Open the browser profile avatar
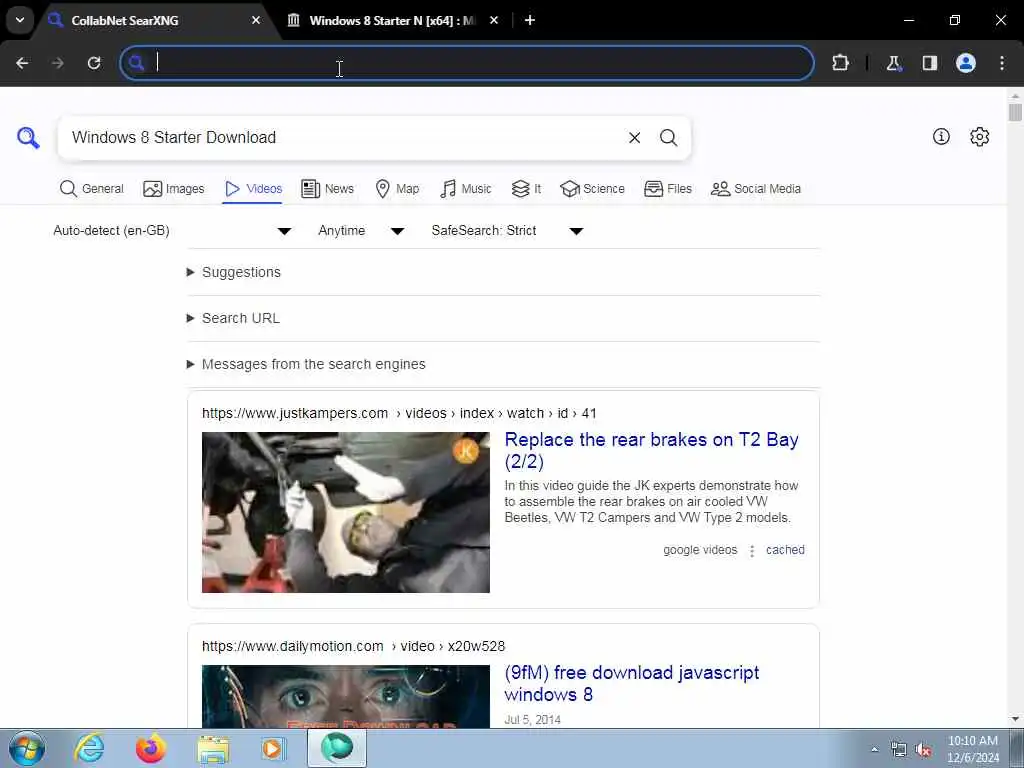 966,63
